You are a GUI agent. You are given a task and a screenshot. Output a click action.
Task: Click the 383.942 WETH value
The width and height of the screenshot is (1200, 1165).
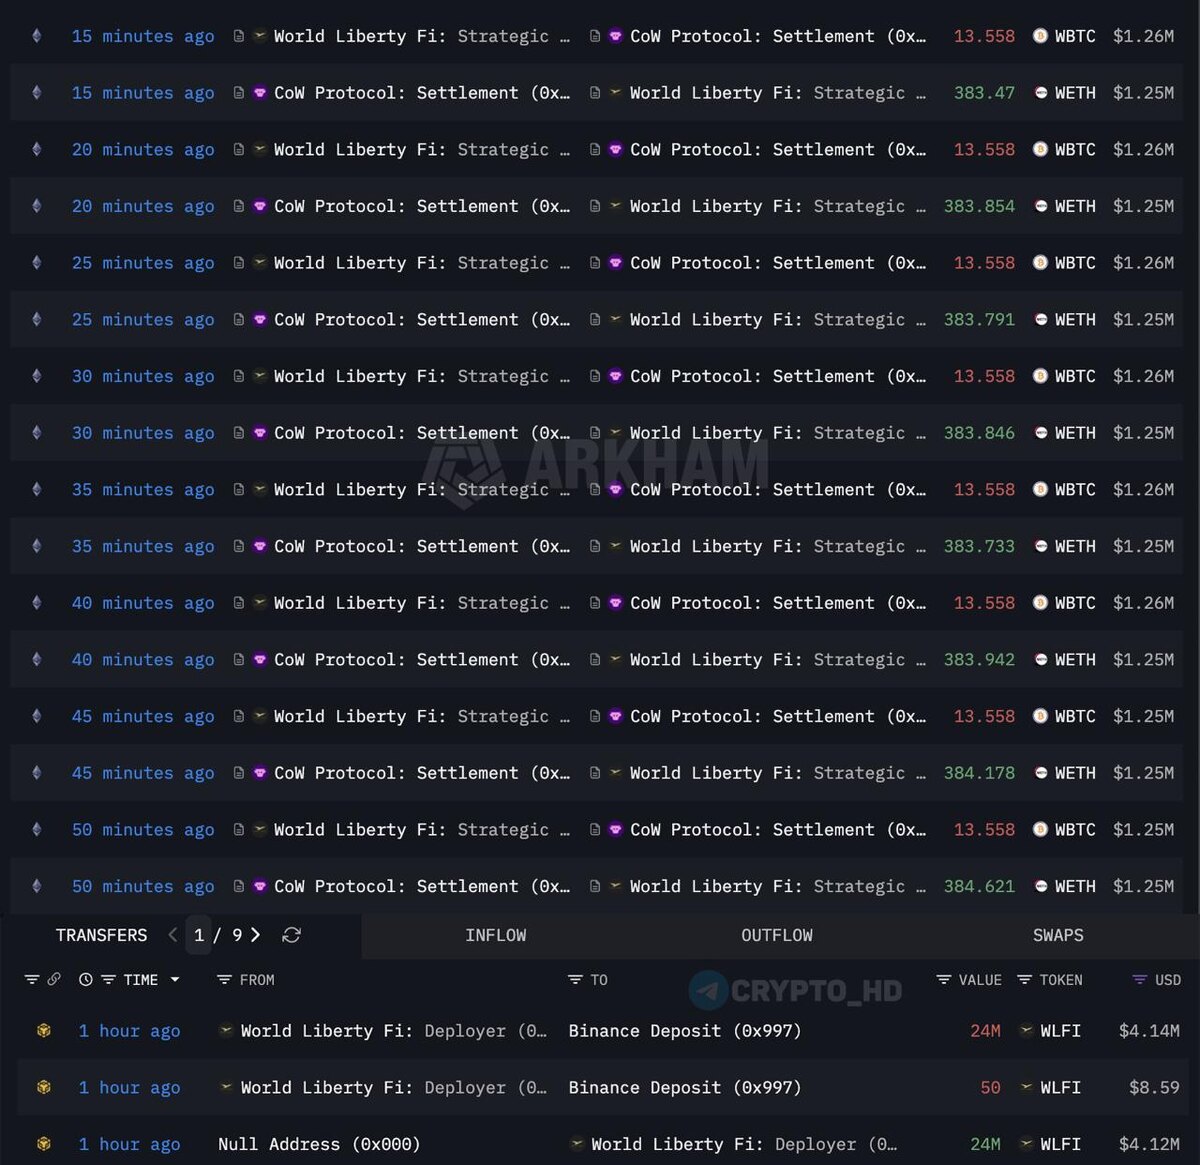[979, 660]
